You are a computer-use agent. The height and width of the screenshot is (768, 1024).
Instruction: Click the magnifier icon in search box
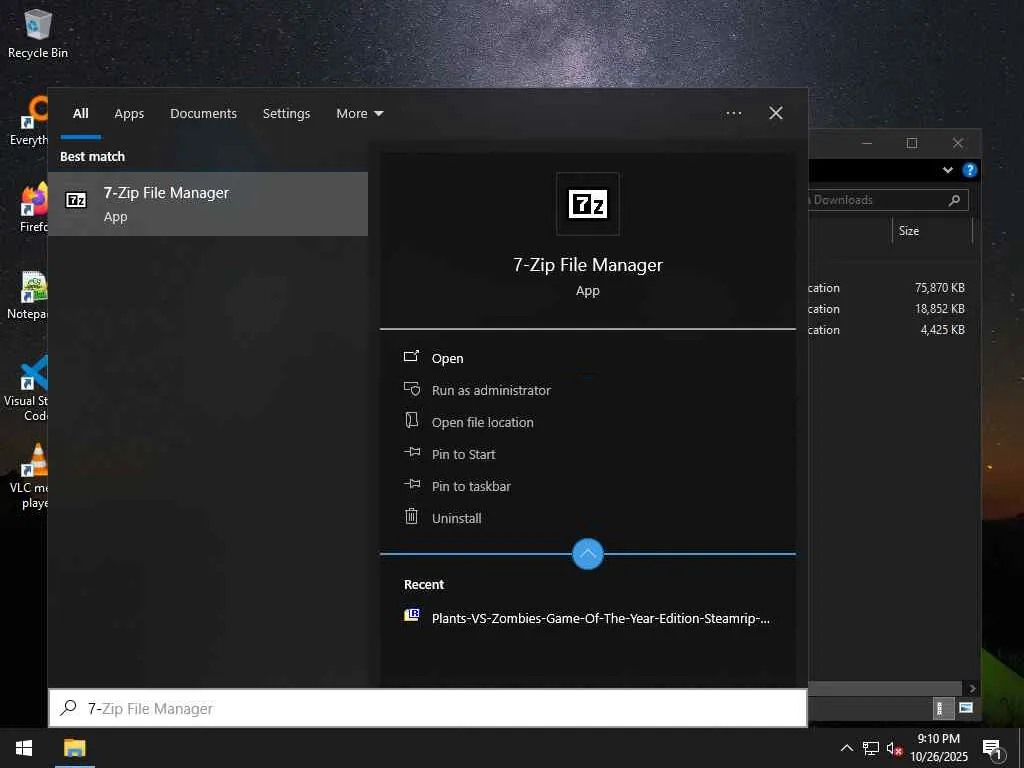(68, 707)
